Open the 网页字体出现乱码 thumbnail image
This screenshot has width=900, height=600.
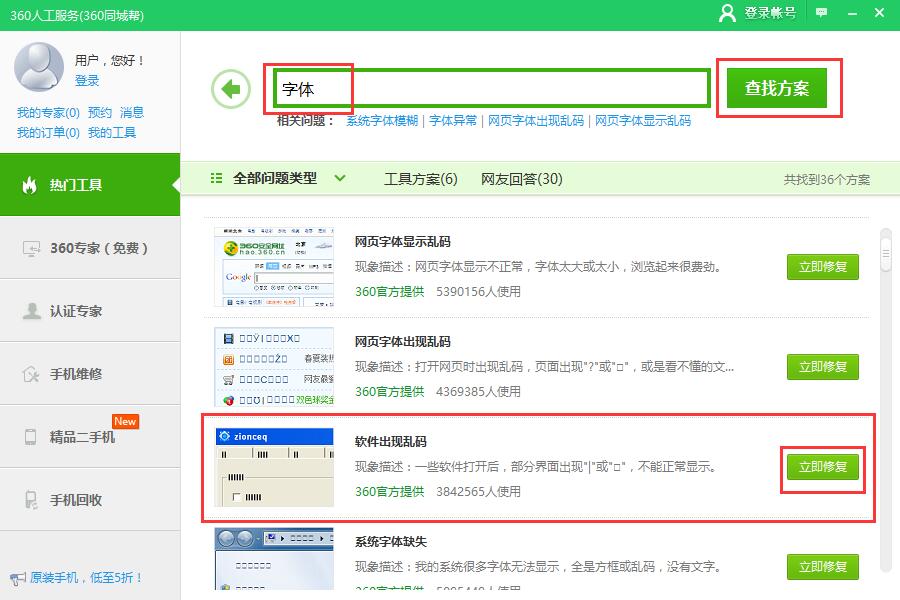point(274,367)
